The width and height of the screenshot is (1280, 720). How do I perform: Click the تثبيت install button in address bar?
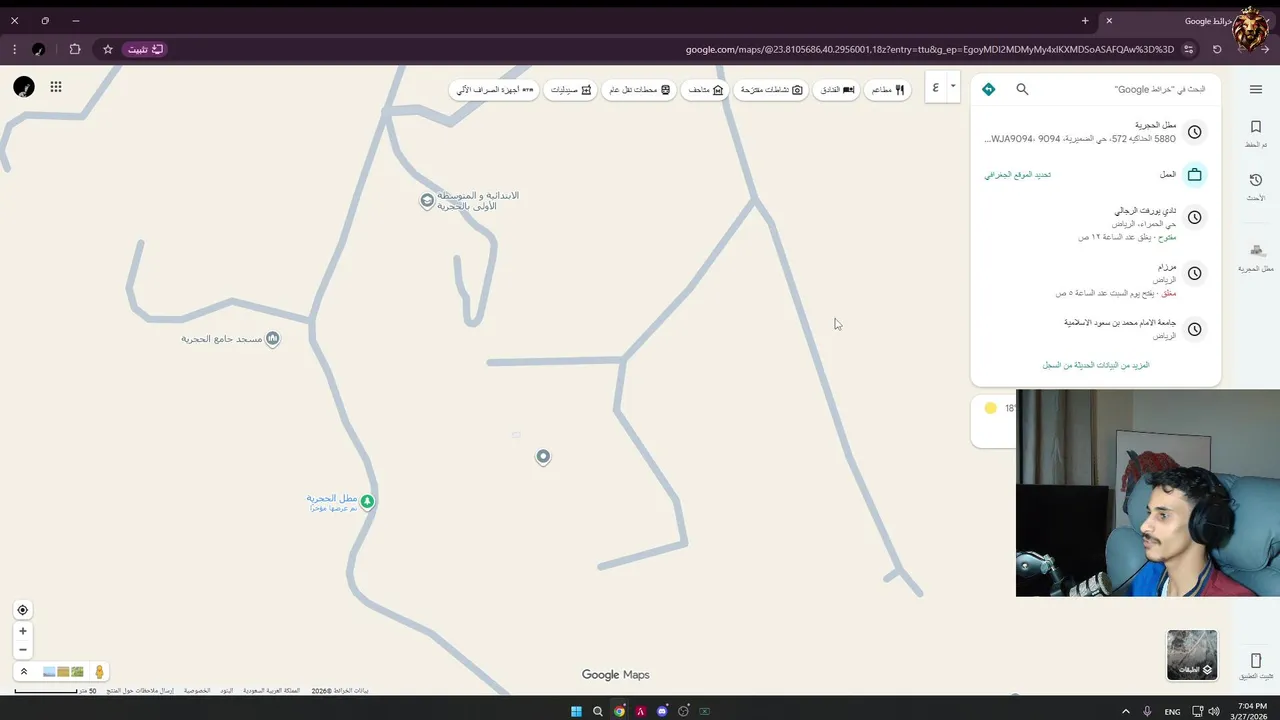[144, 49]
